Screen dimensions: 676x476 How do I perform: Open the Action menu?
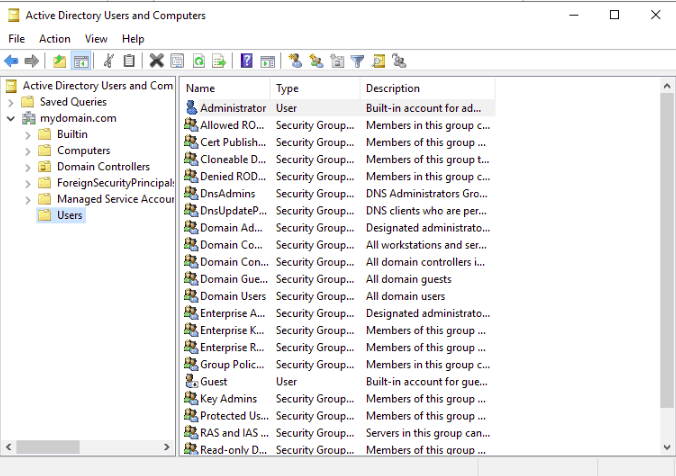coord(55,39)
